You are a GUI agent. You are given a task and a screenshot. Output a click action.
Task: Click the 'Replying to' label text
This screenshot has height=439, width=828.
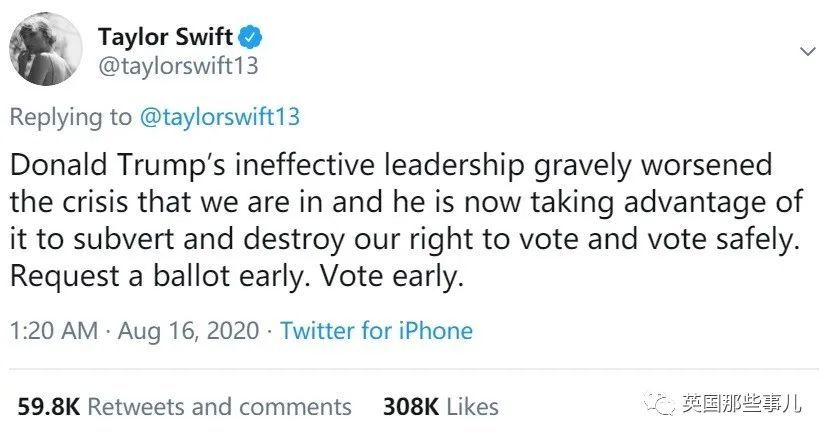point(69,117)
